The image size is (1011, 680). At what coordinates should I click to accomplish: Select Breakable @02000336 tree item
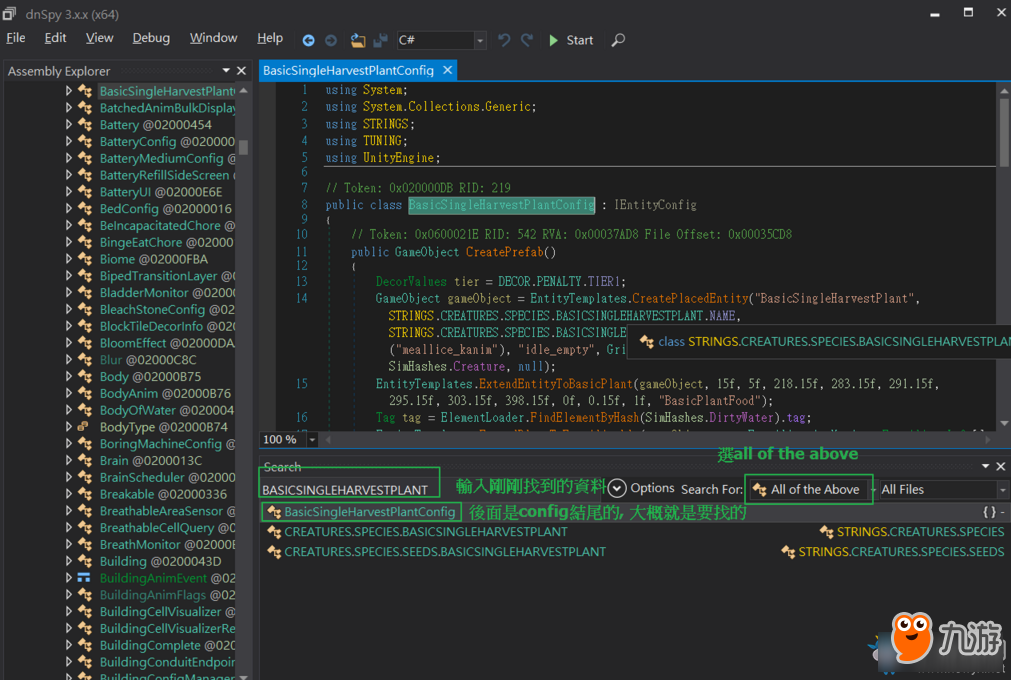(x=163, y=494)
